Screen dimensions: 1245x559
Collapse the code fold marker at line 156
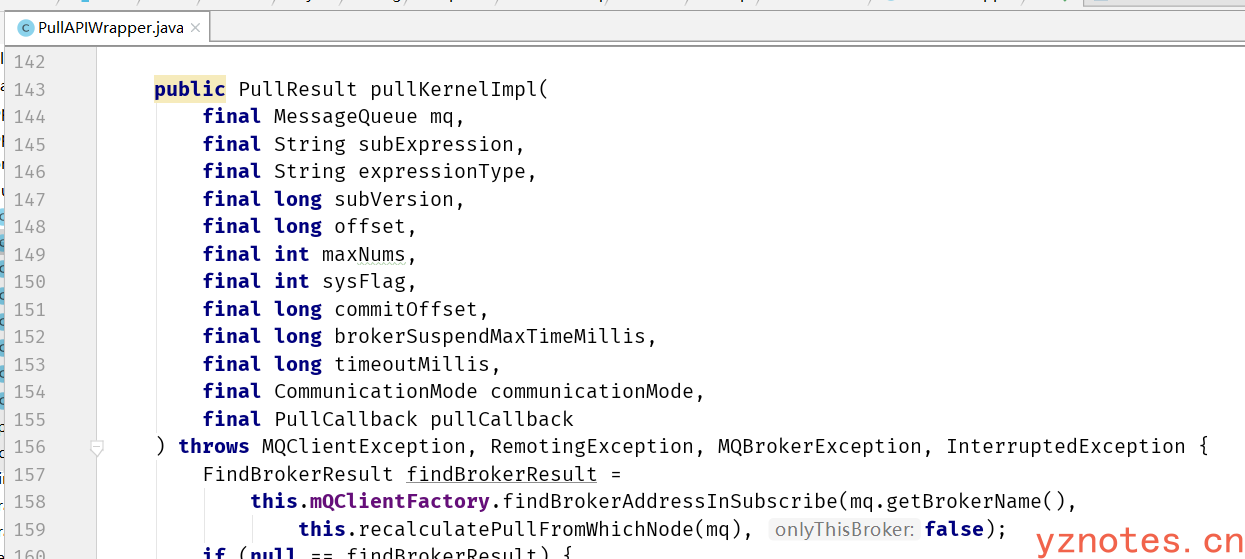pos(97,448)
